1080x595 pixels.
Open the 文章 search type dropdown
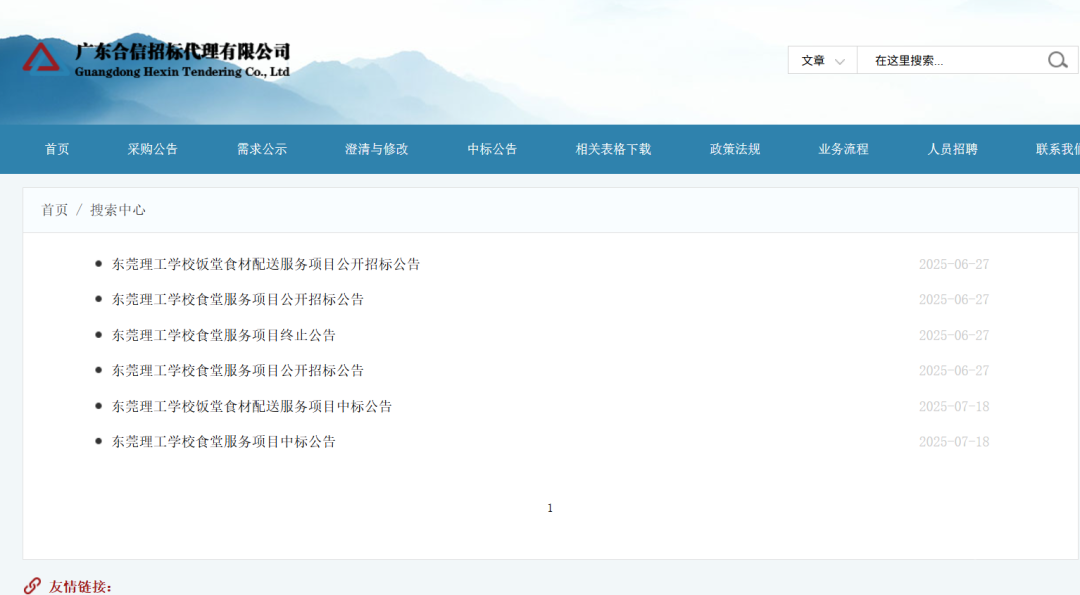pos(822,60)
